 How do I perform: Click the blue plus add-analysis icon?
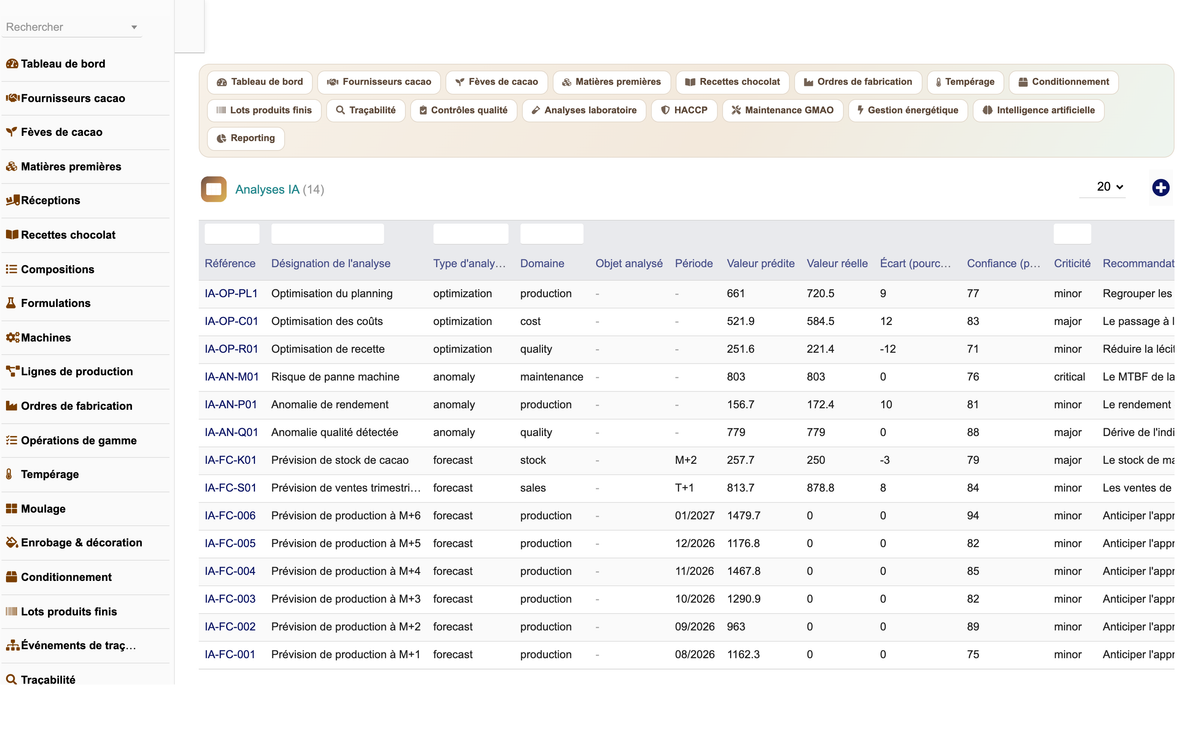(1160, 188)
